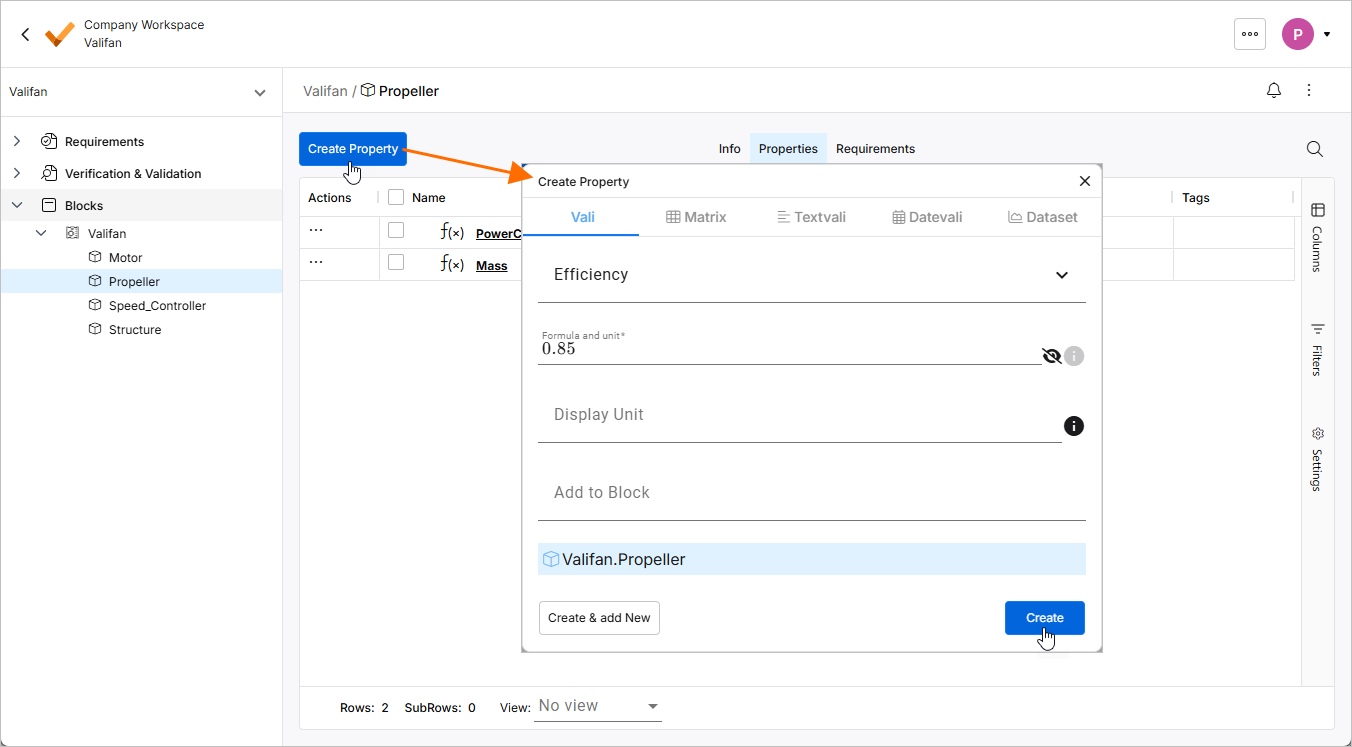Open the Settings gear side panel
This screenshot has height=747, width=1352.
1317,458
